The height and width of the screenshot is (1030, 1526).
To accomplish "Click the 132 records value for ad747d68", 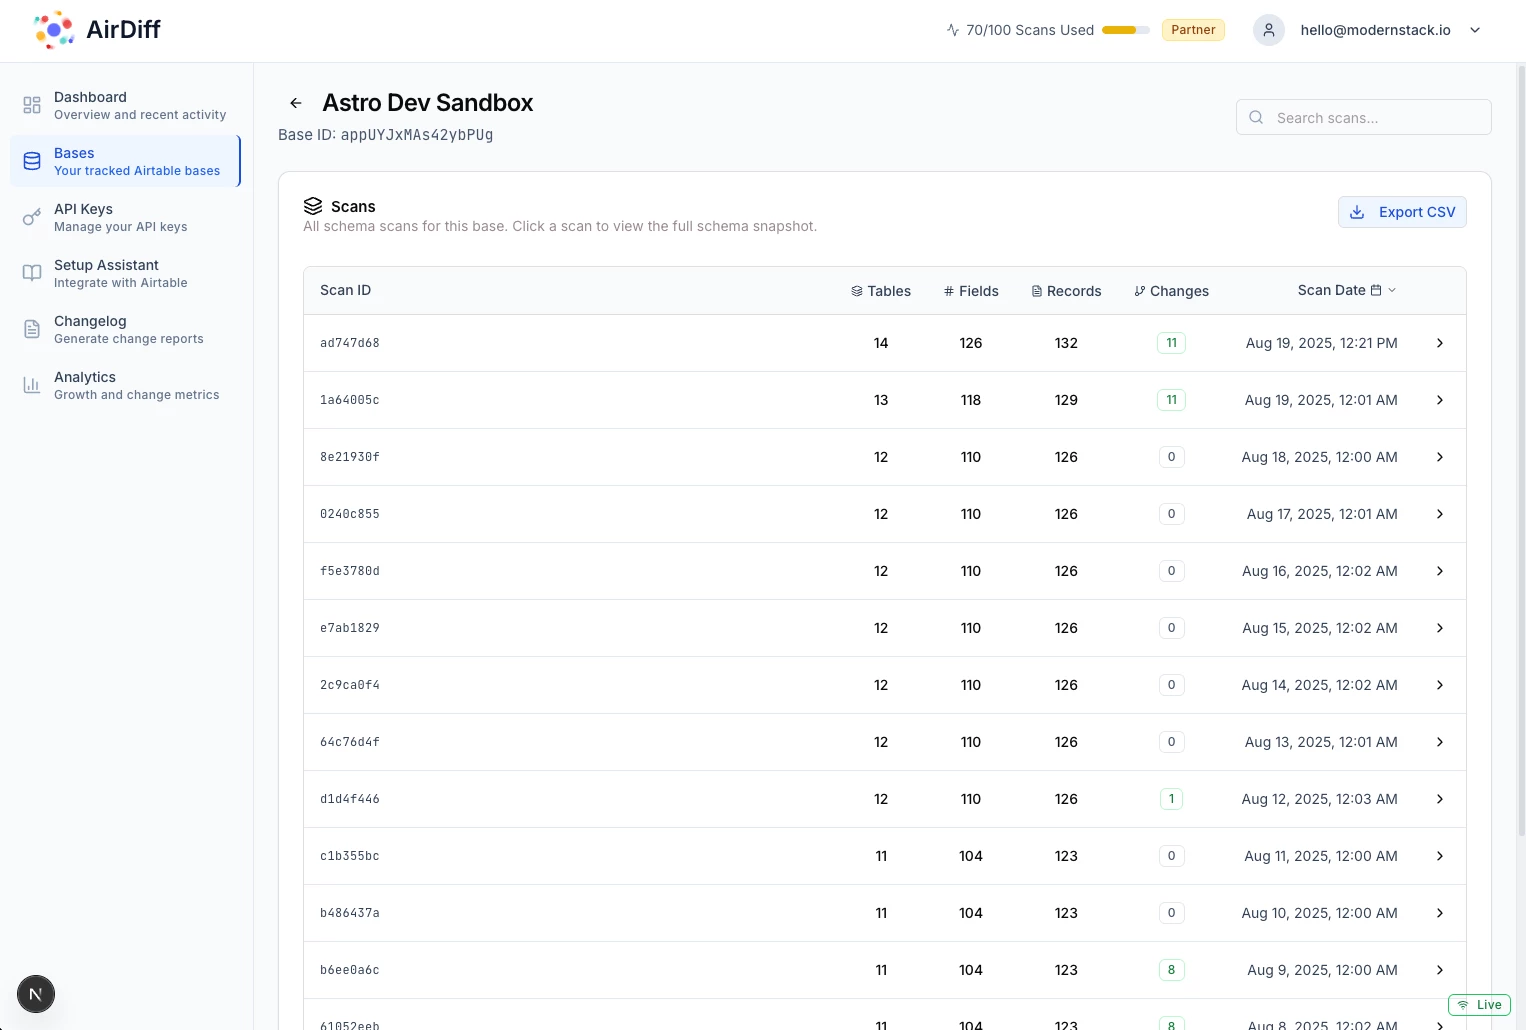I will click(x=1066, y=343).
